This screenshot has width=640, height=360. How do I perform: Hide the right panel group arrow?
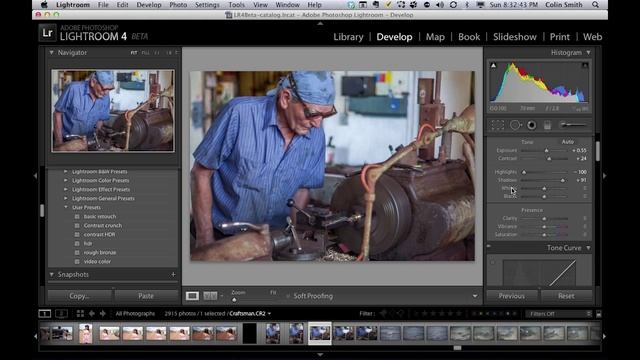click(604, 176)
